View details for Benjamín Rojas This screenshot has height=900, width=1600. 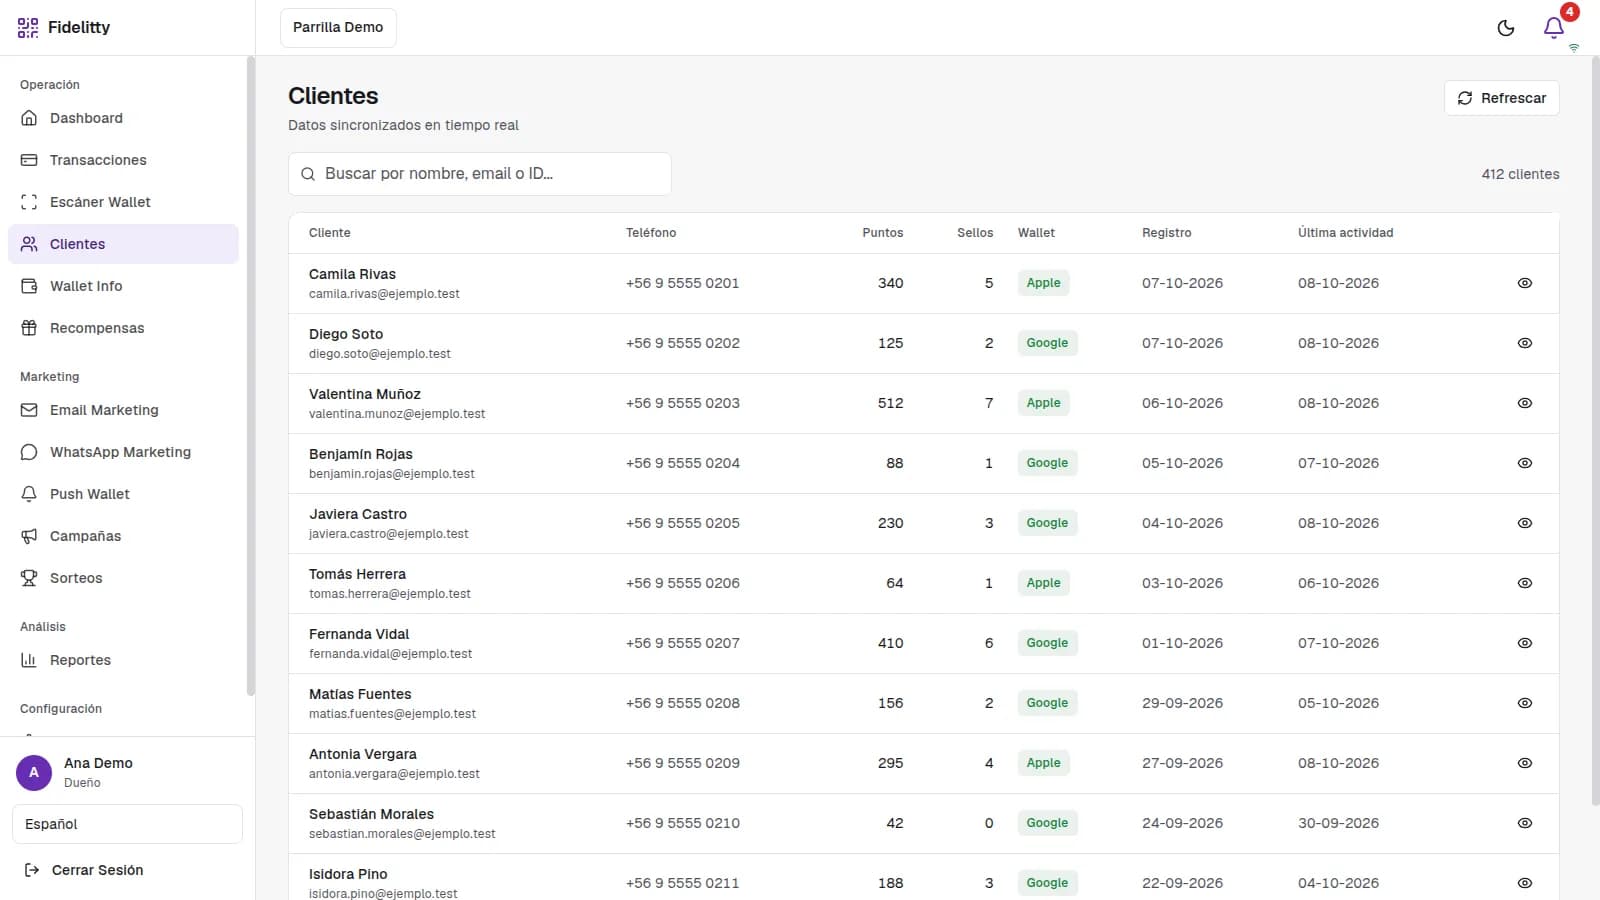click(1525, 463)
